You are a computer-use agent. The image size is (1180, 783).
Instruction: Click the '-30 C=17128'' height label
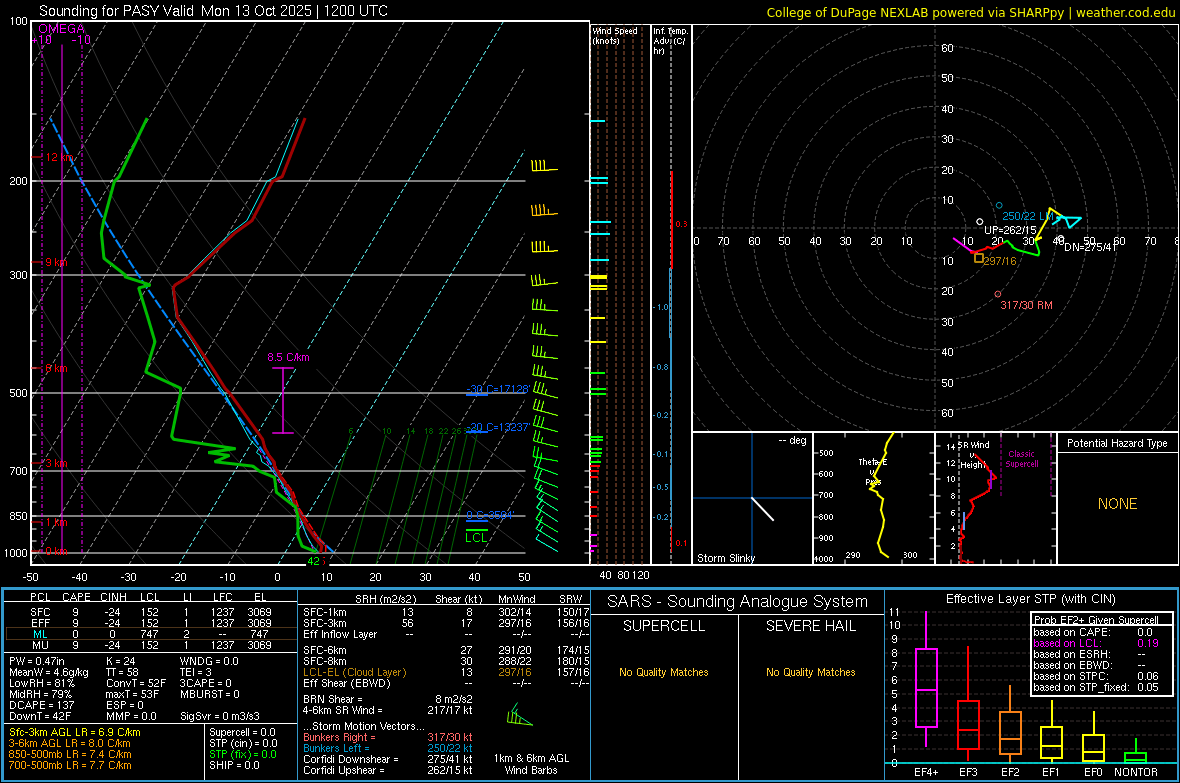pyautogui.click(x=497, y=389)
